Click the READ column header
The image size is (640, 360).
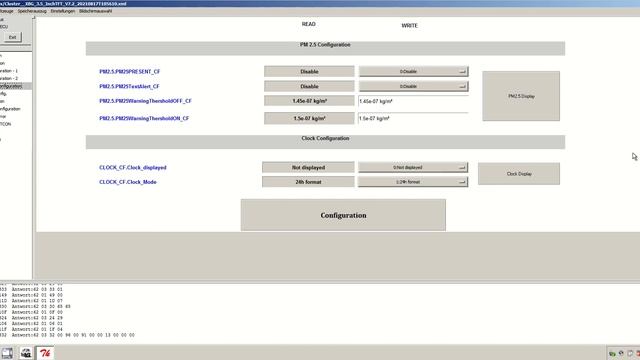(x=309, y=24)
